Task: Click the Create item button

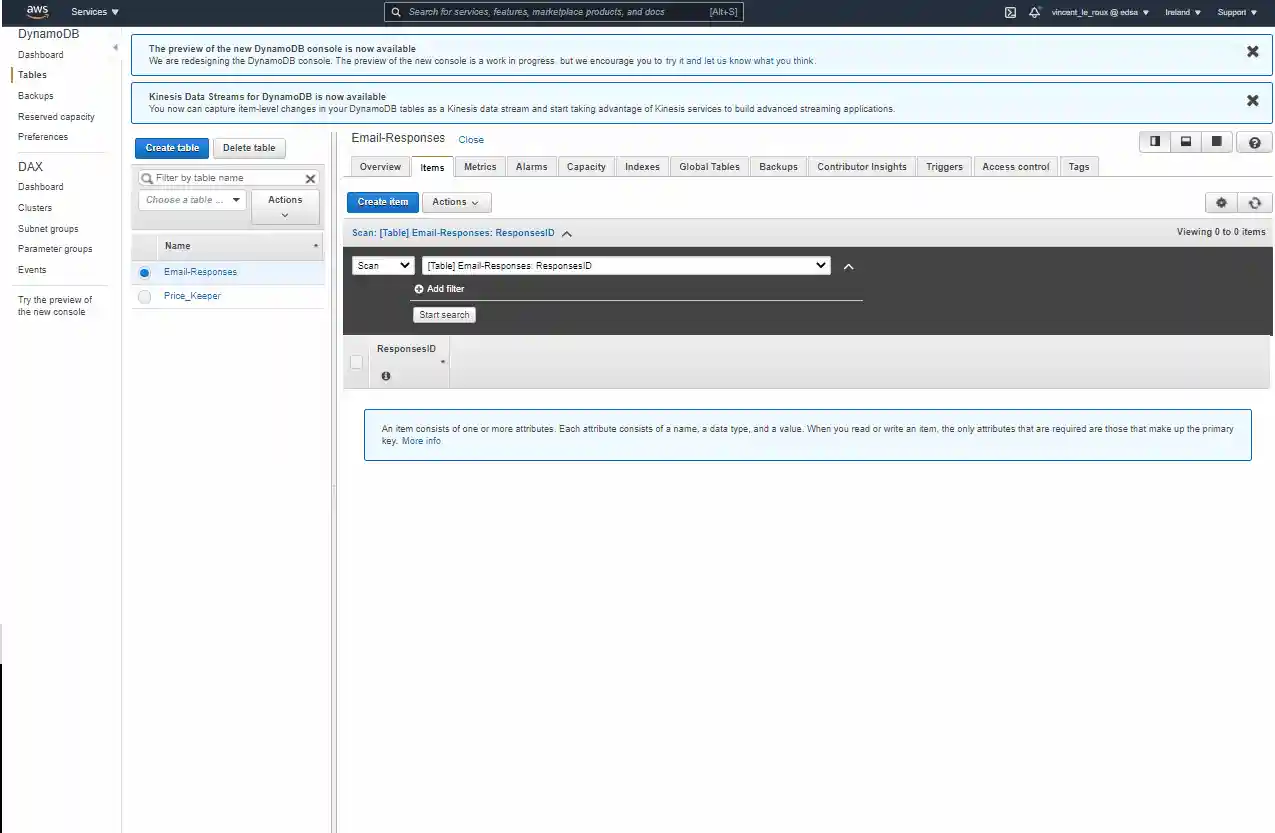Action: pyautogui.click(x=383, y=202)
